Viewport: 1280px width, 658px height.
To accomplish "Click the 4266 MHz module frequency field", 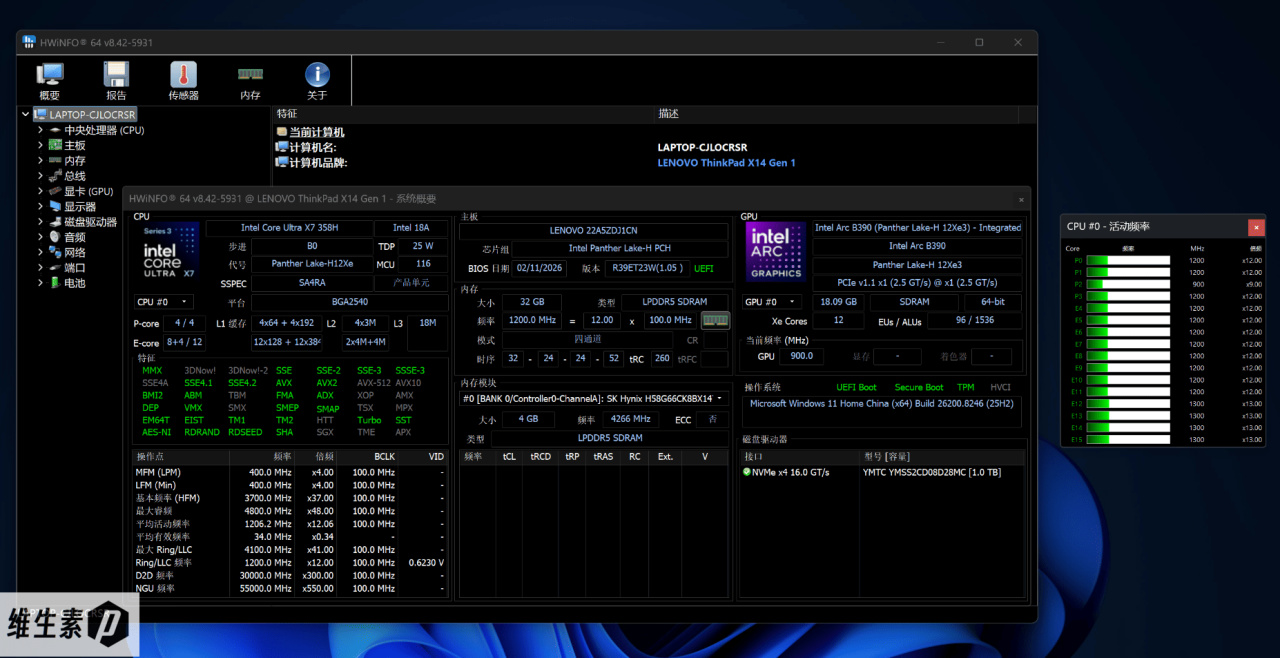I will (630, 420).
